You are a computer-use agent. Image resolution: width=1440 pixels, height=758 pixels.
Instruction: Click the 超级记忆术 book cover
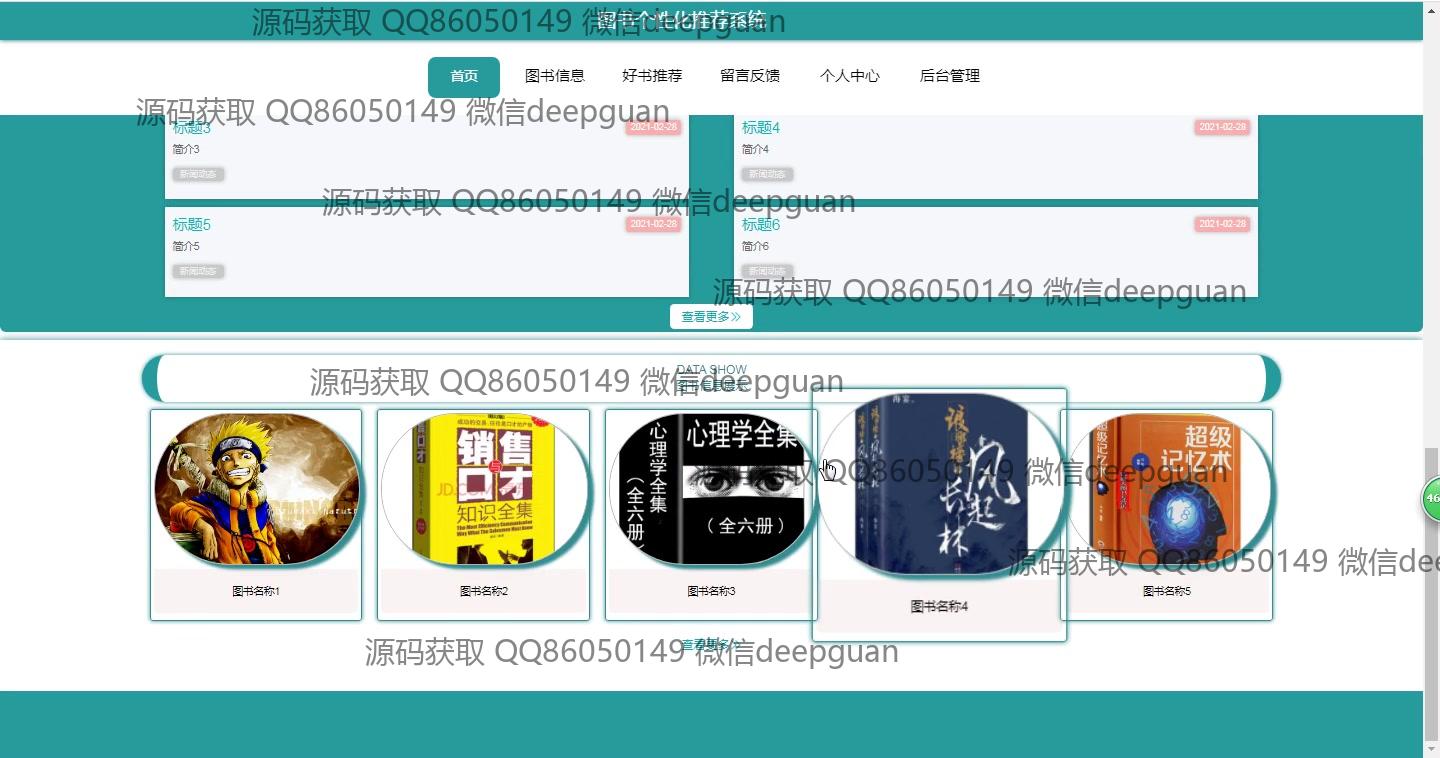1166,490
